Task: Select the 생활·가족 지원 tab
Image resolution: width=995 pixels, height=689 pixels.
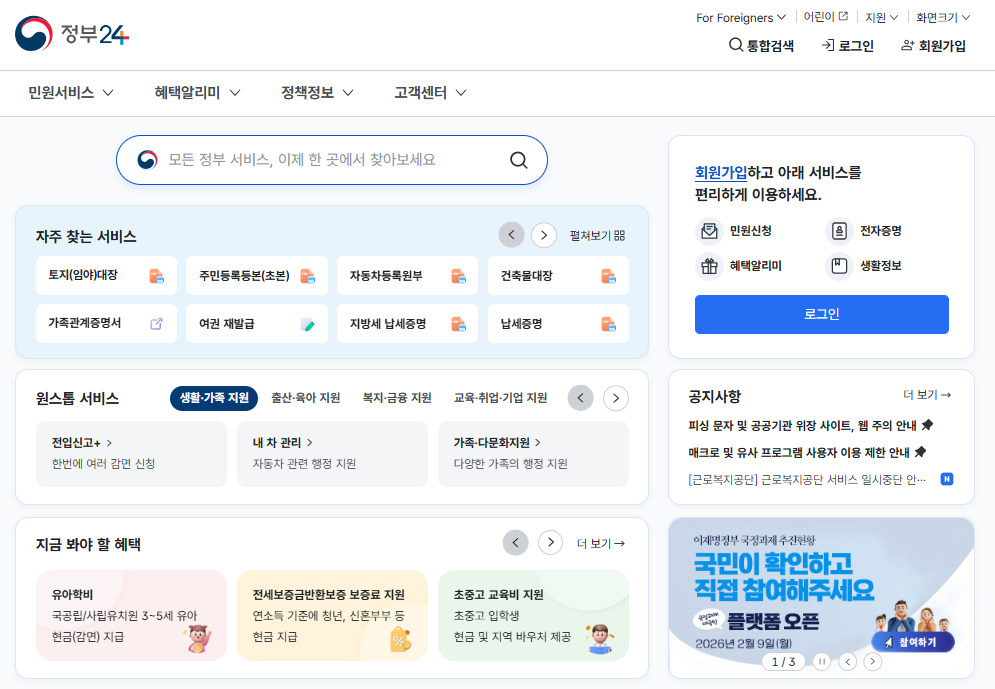Action: coord(214,398)
